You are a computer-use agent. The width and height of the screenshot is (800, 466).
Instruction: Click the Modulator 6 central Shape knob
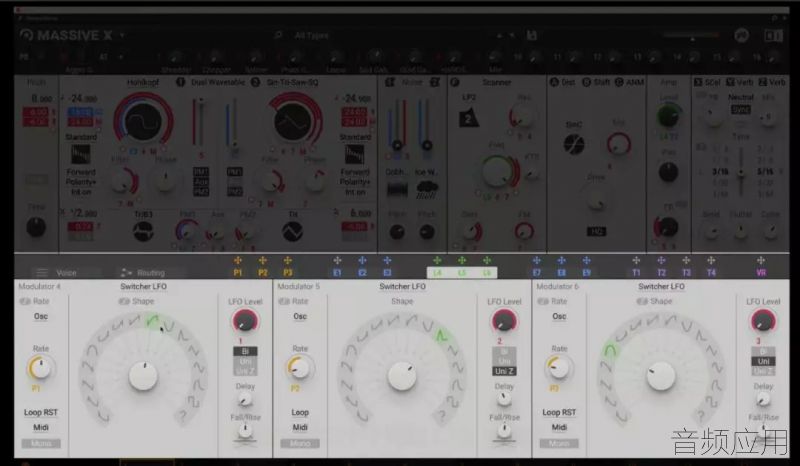tap(661, 376)
